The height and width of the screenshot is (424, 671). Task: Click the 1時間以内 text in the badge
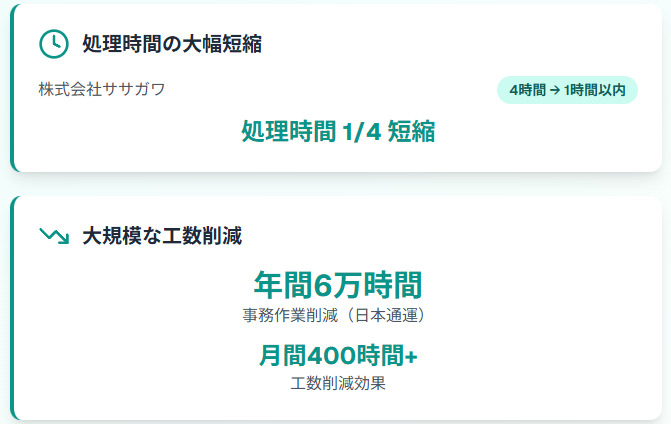[x=595, y=90]
